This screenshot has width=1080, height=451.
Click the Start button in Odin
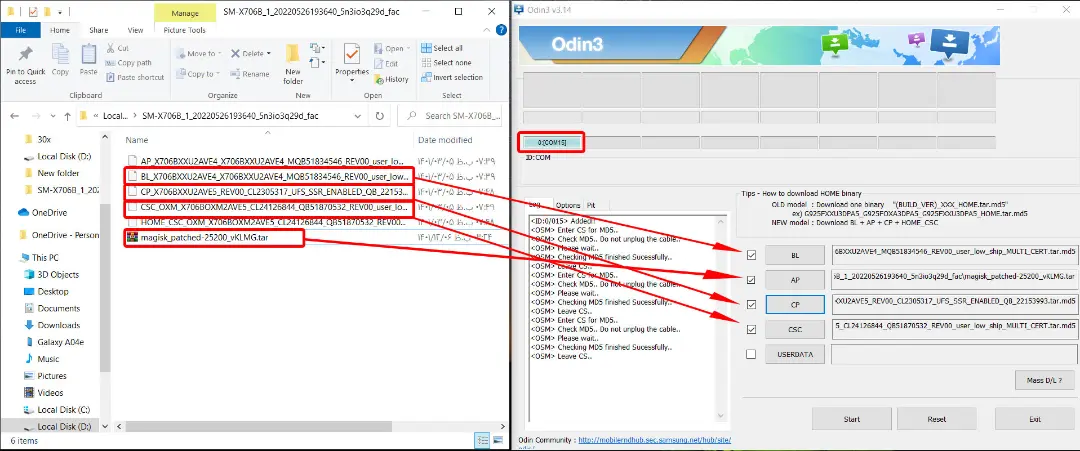(x=851, y=419)
